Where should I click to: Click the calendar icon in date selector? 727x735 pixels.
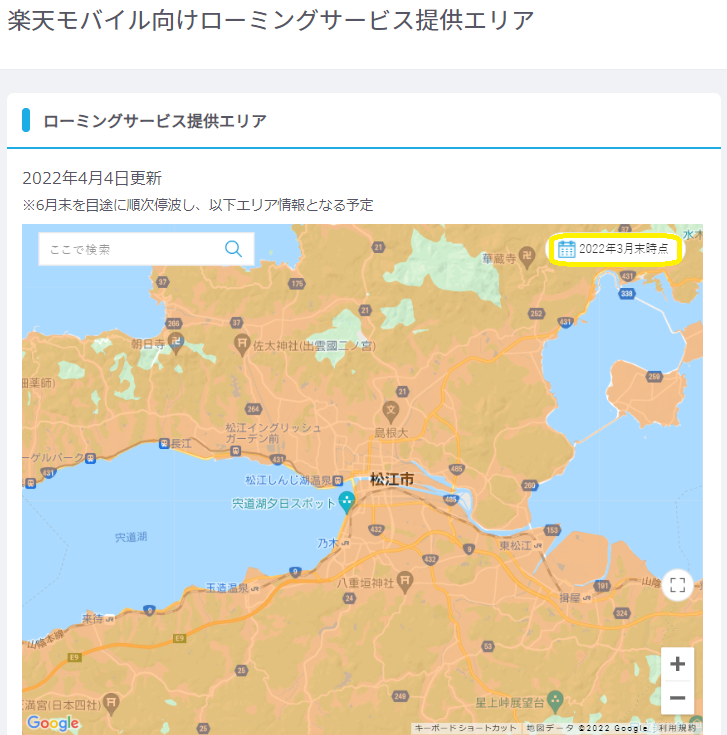(566, 249)
